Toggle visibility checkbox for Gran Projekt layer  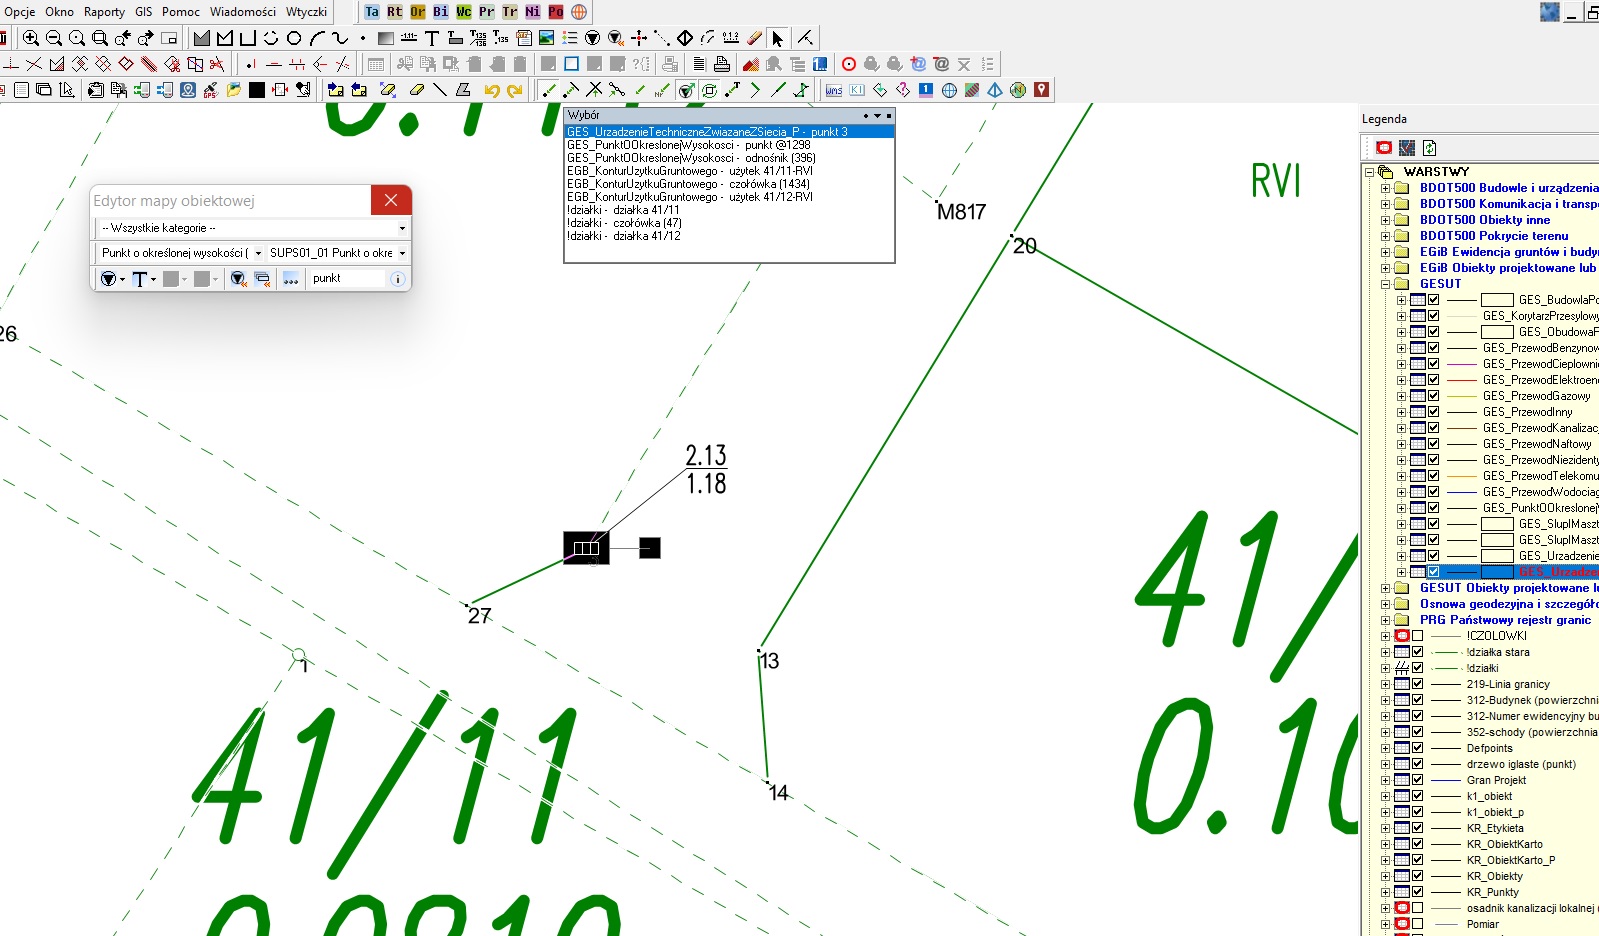tap(1418, 780)
